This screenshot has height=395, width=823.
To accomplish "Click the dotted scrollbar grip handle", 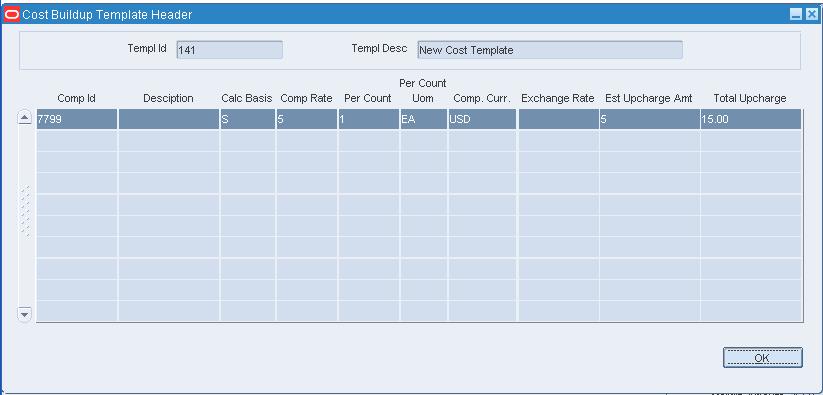I will (x=25, y=211).
